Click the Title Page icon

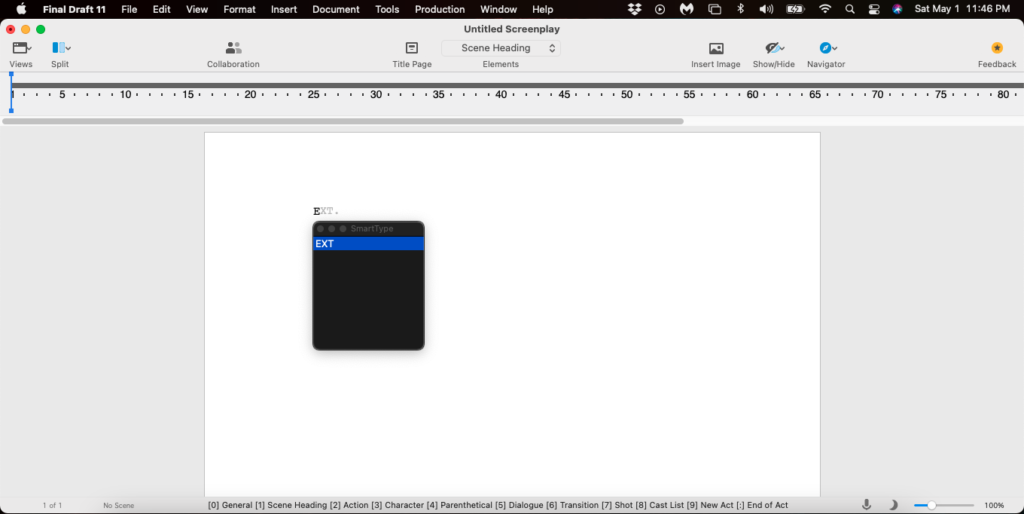(411, 48)
